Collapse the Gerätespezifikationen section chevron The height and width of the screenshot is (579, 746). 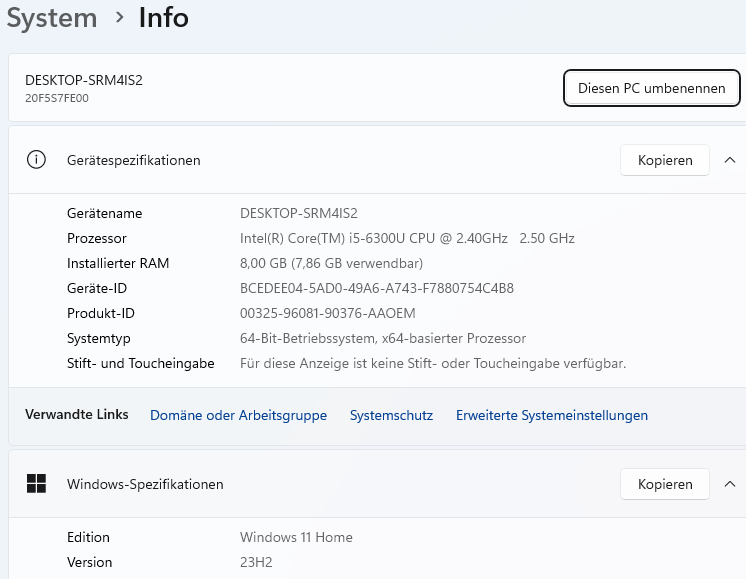730,160
